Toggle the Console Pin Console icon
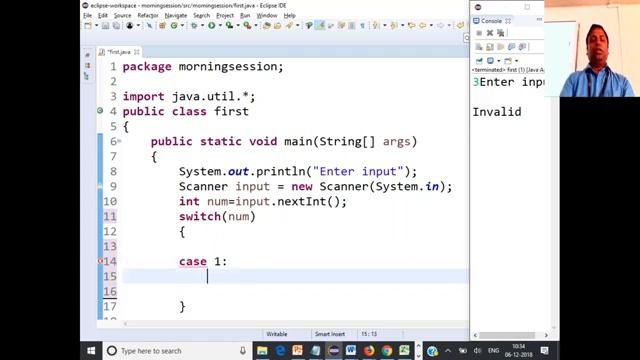 pos(479,61)
